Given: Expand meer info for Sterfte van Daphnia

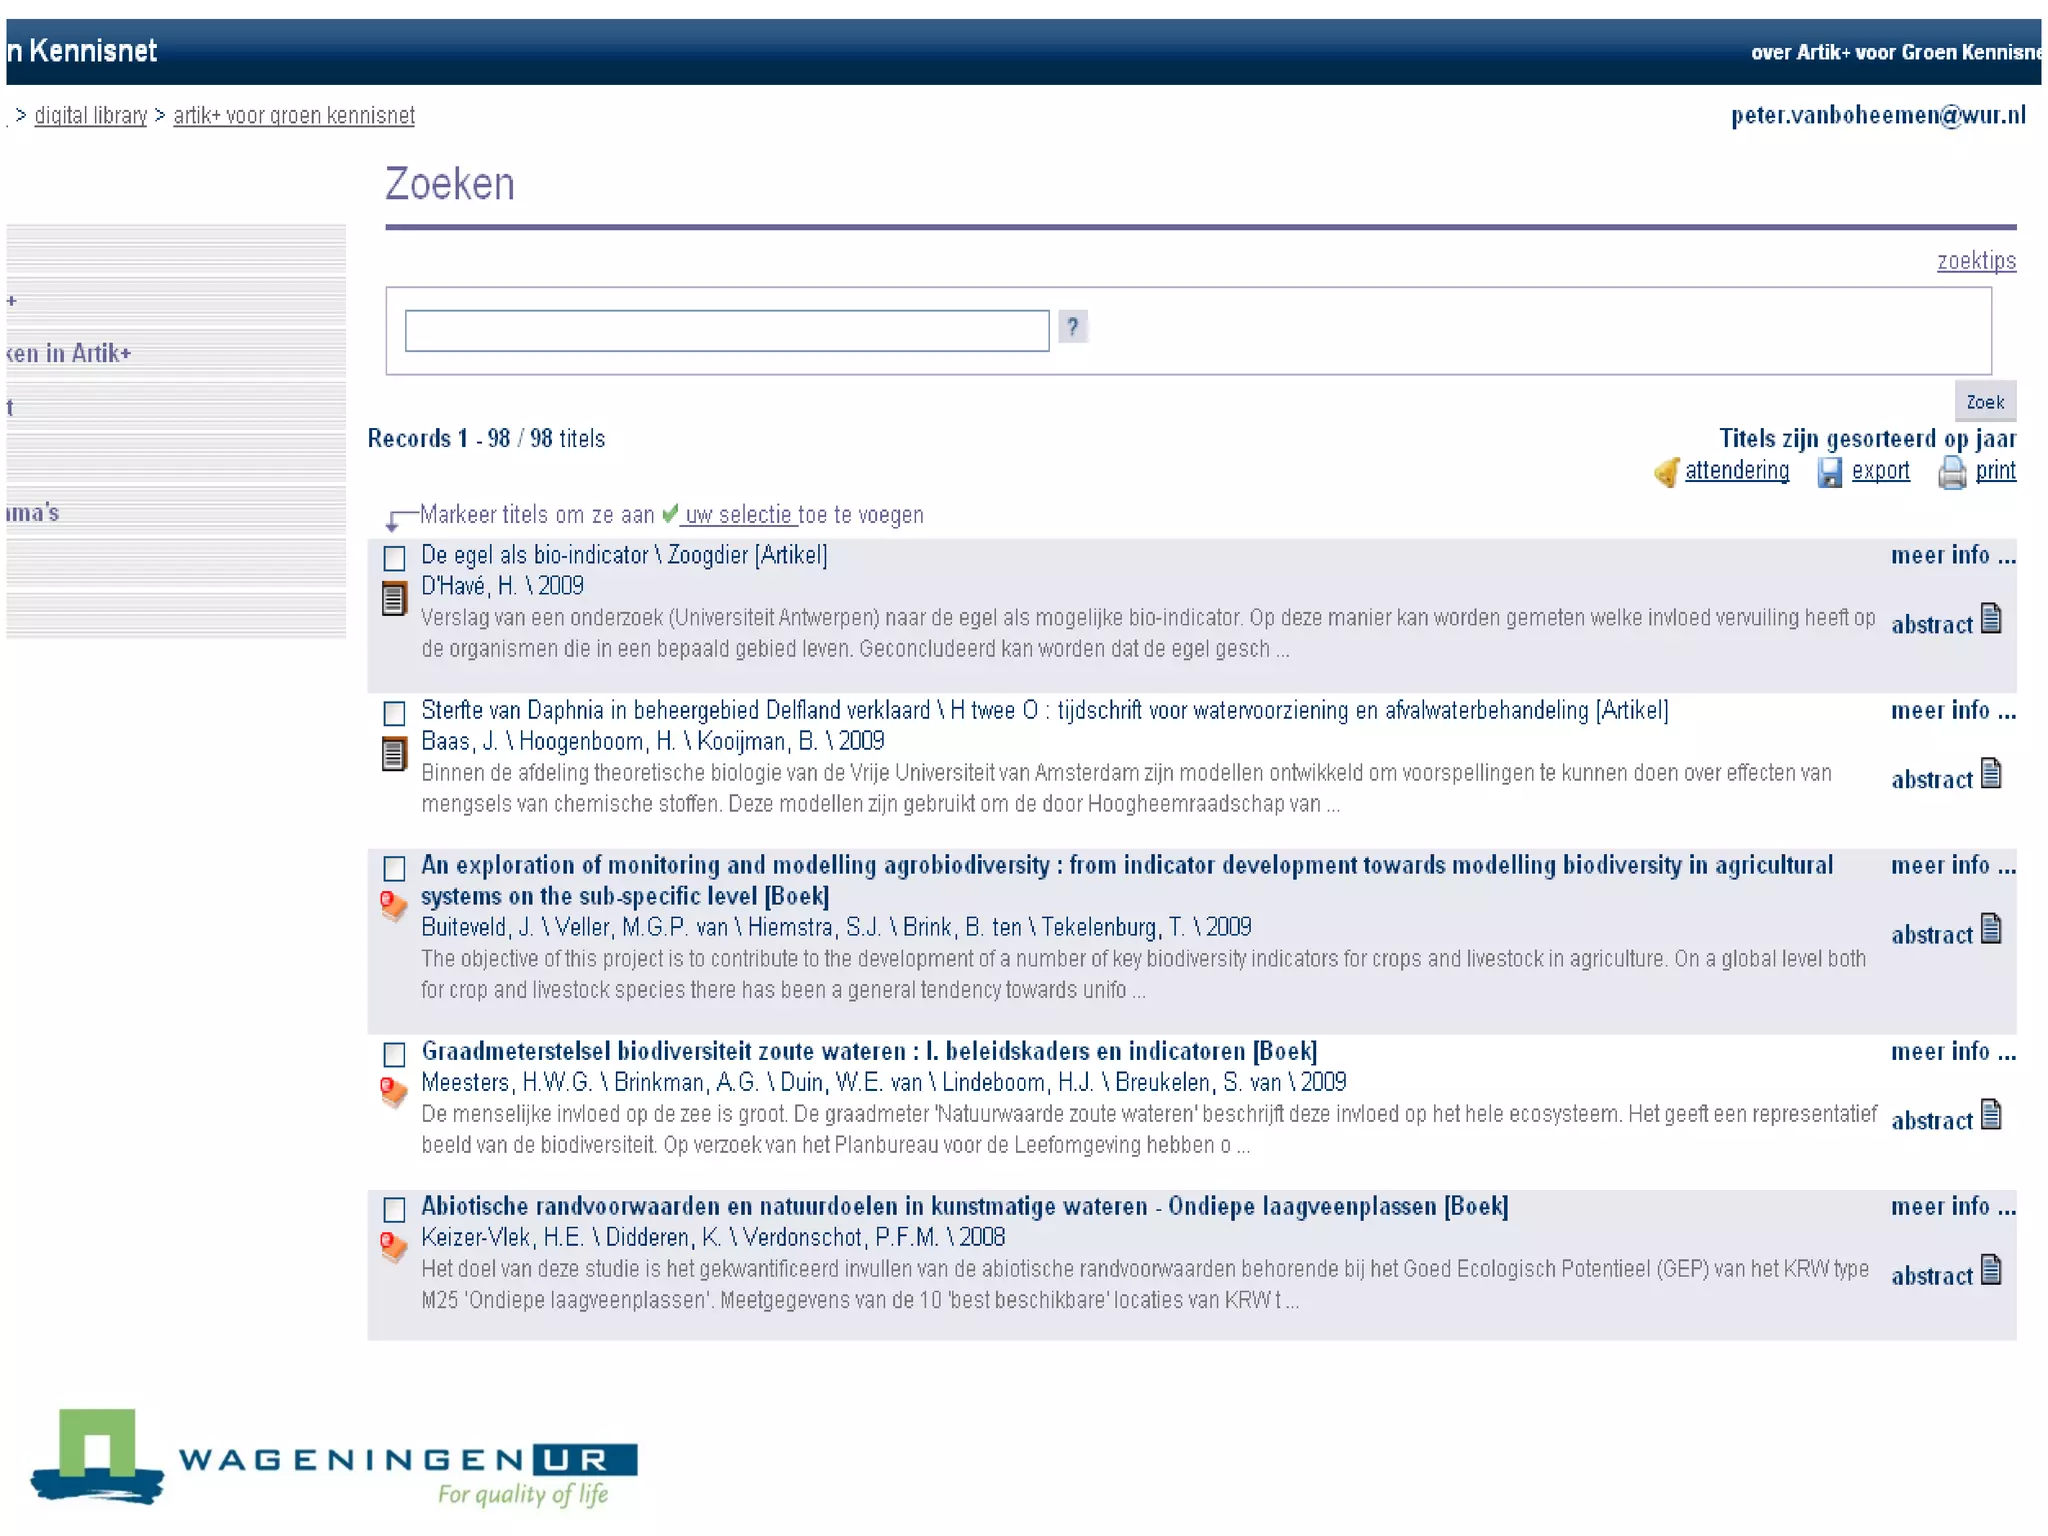Looking at the screenshot, I should pyautogui.click(x=1953, y=711).
